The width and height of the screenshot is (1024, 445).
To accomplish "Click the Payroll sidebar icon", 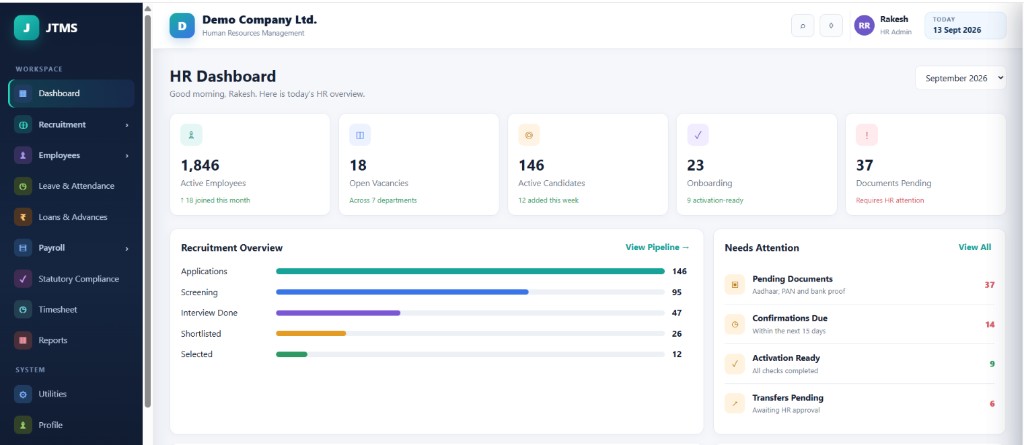I will [x=23, y=248].
